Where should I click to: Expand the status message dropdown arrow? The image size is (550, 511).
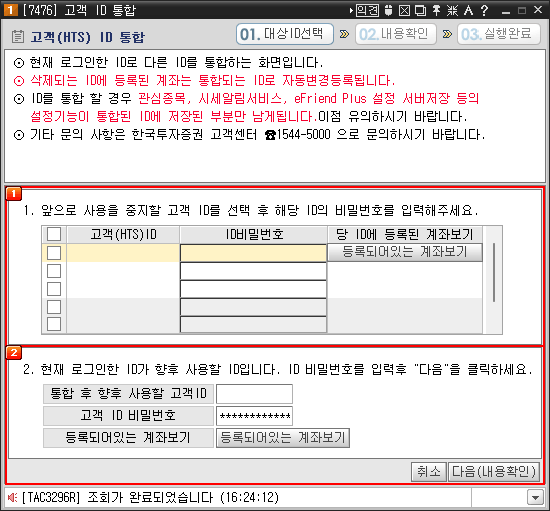pos(536,497)
